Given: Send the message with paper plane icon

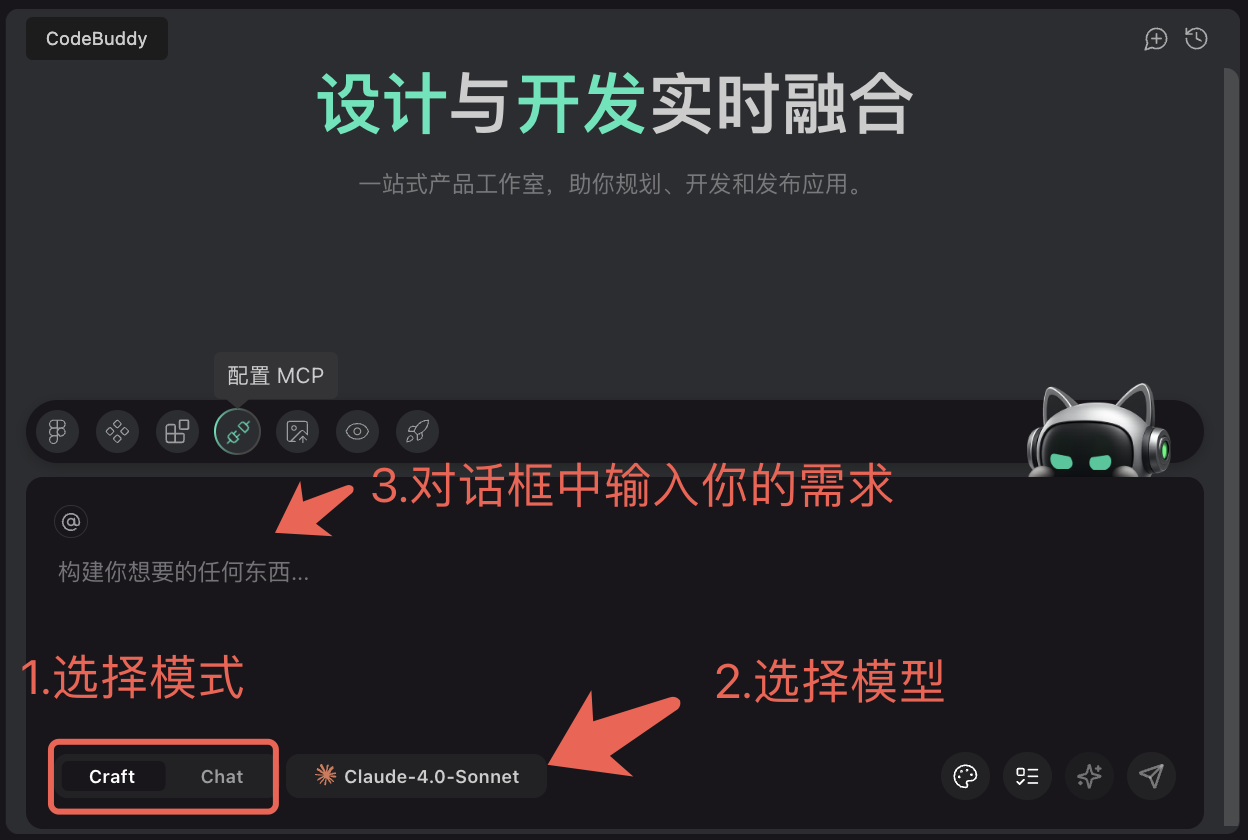Looking at the screenshot, I should pyautogui.click(x=1151, y=776).
